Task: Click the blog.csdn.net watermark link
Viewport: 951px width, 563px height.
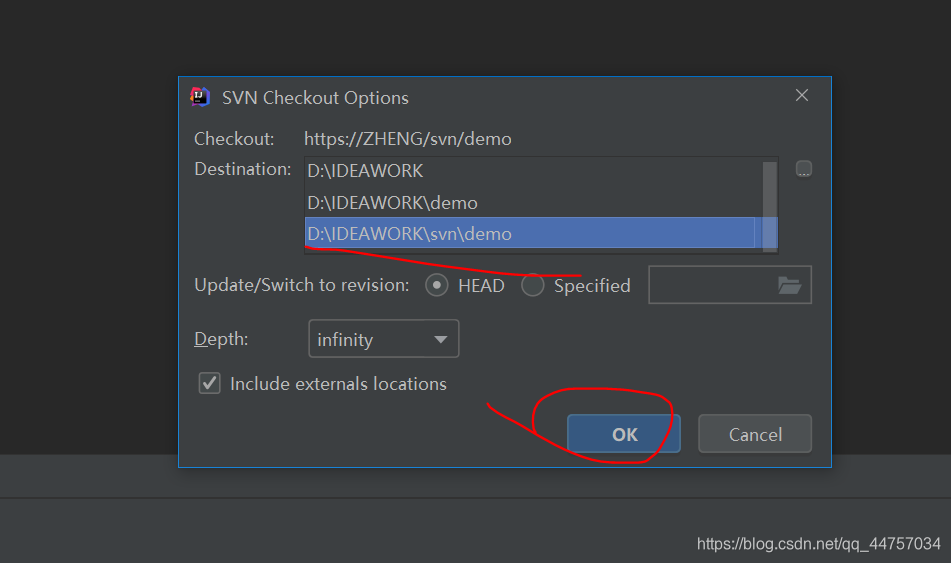Action: [818, 544]
